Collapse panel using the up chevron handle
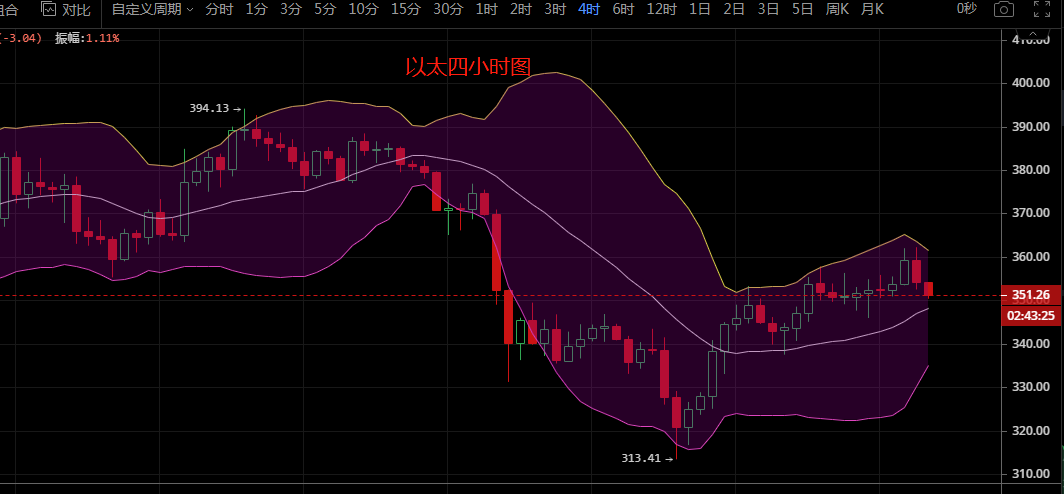 1034,33
